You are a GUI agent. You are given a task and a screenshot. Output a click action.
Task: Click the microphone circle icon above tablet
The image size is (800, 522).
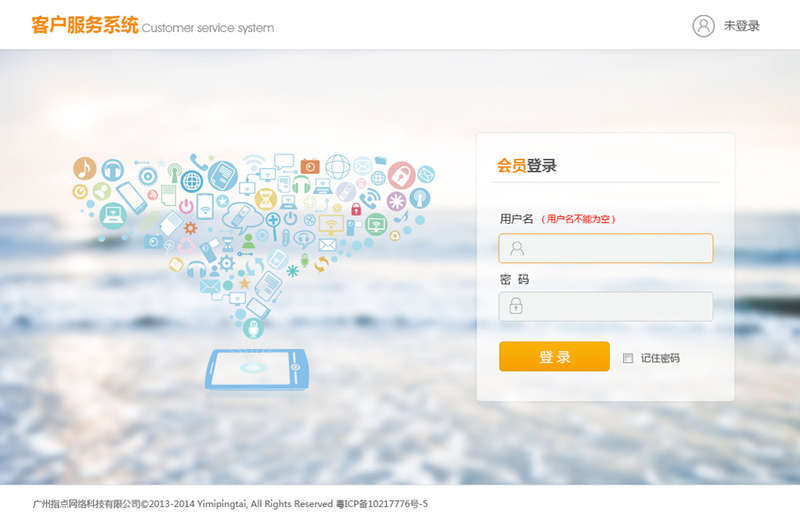coord(254,327)
